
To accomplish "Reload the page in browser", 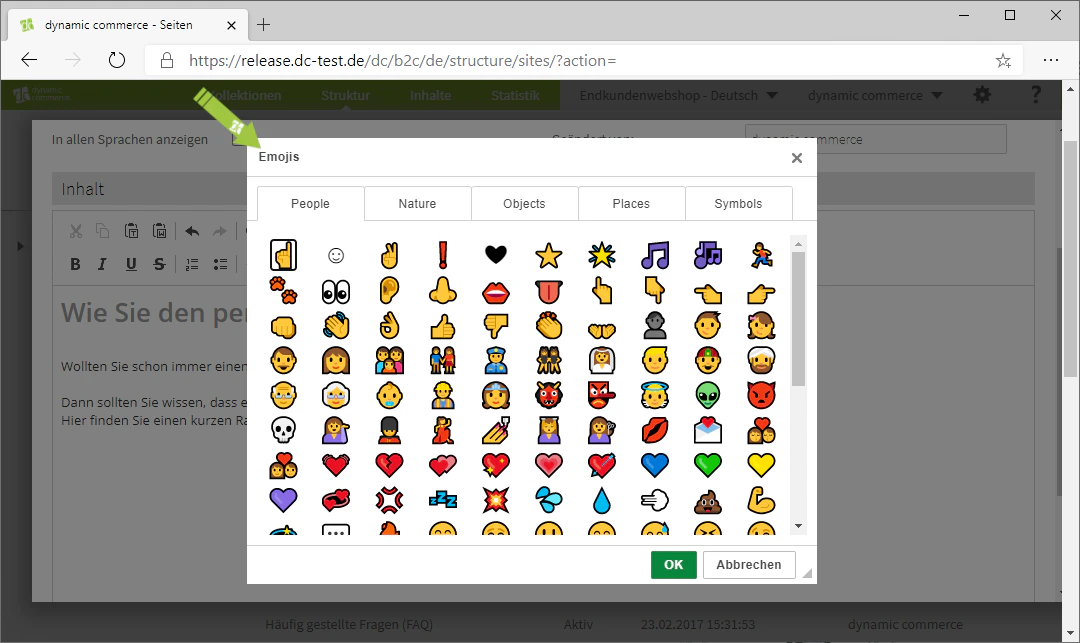I will (x=117, y=61).
